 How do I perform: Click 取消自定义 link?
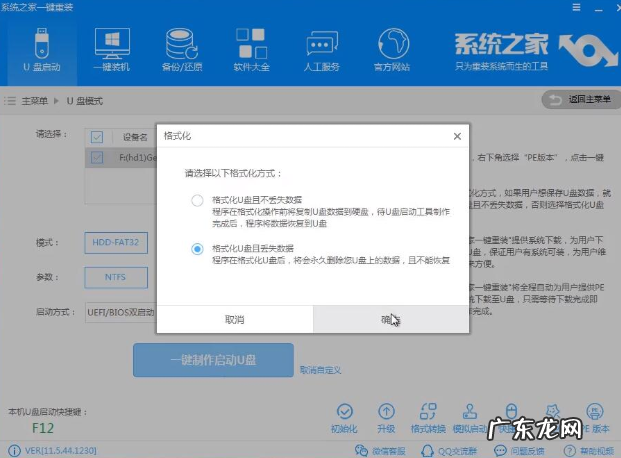tap(320, 370)
